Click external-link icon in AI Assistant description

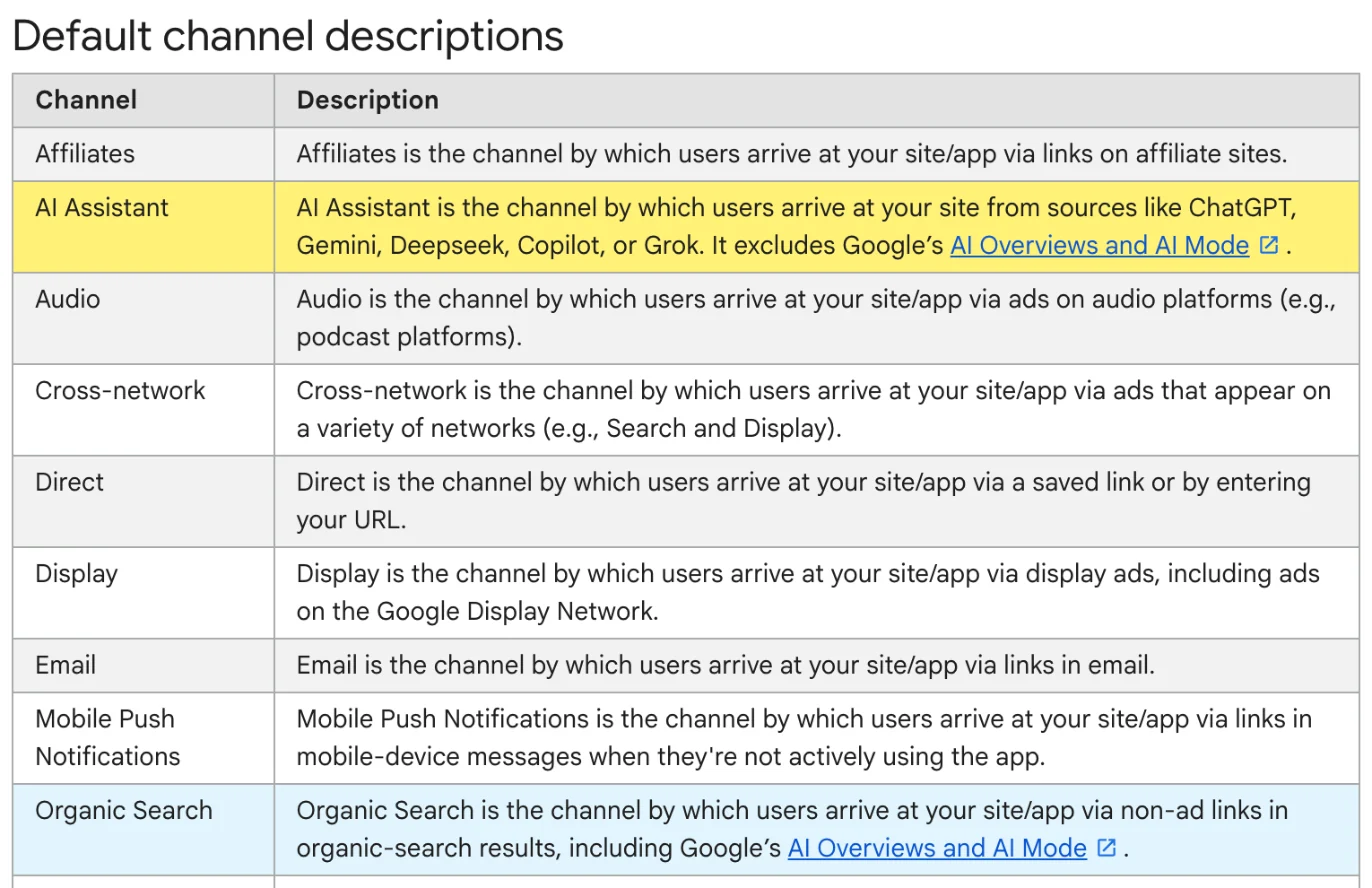tap(1269, 245)
